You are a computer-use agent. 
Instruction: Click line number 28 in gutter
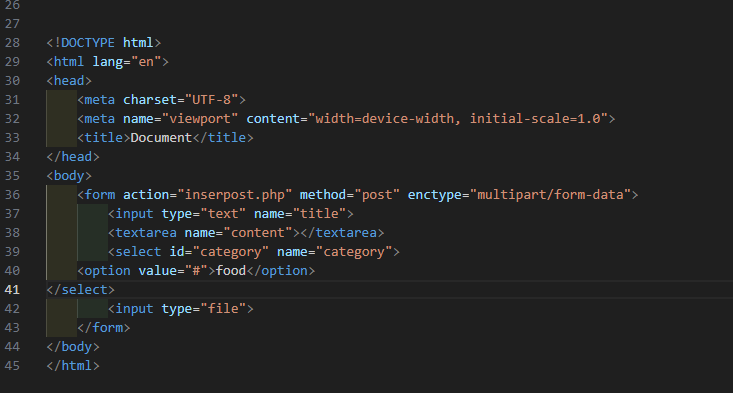click(12, 43)
